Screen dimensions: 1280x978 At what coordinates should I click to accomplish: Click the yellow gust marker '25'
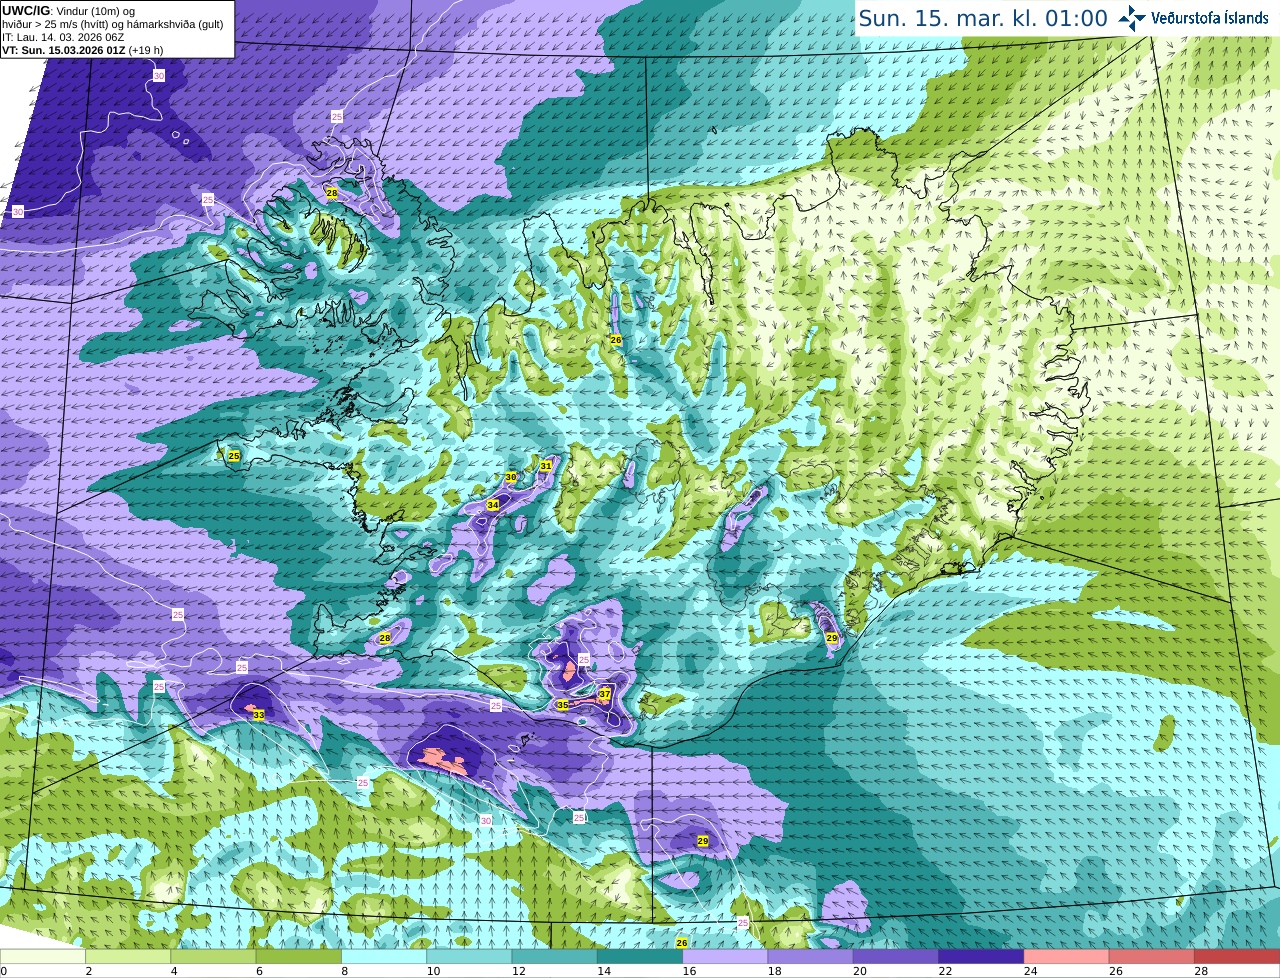tap(234, 456)
